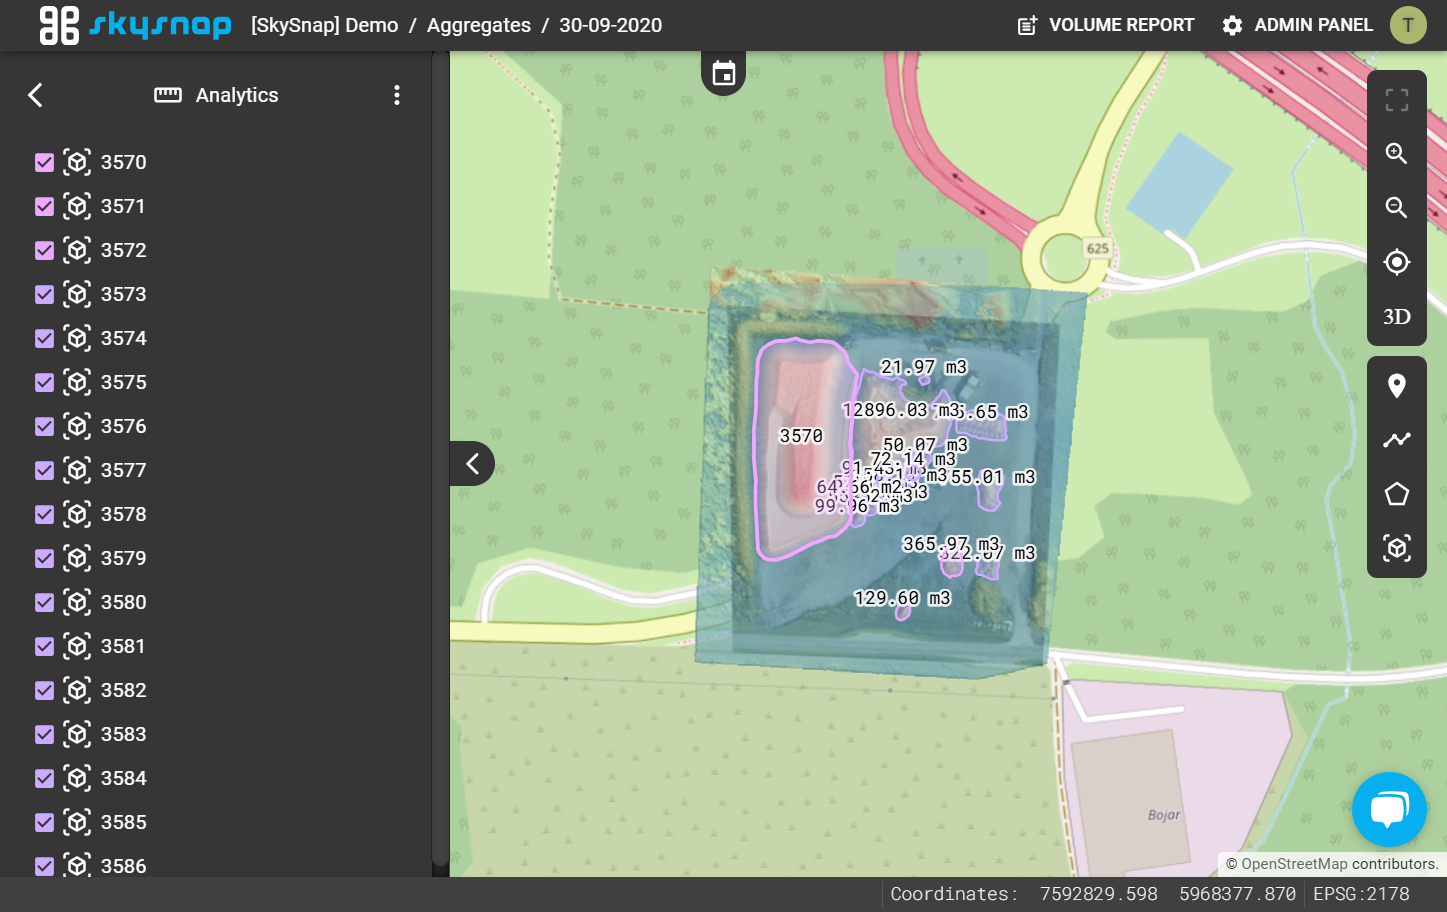Uncheck the 3574 measurement checkbox

pyautogui.click(x=44, y=338)
